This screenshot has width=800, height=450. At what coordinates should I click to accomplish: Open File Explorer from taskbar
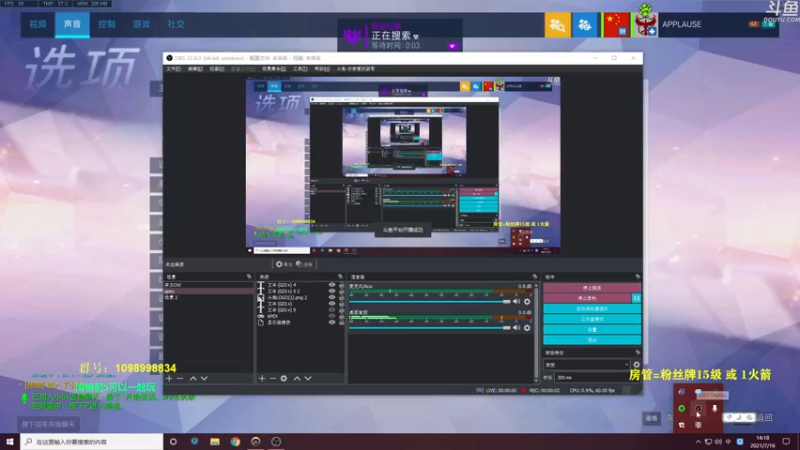[x=215, y=441]
